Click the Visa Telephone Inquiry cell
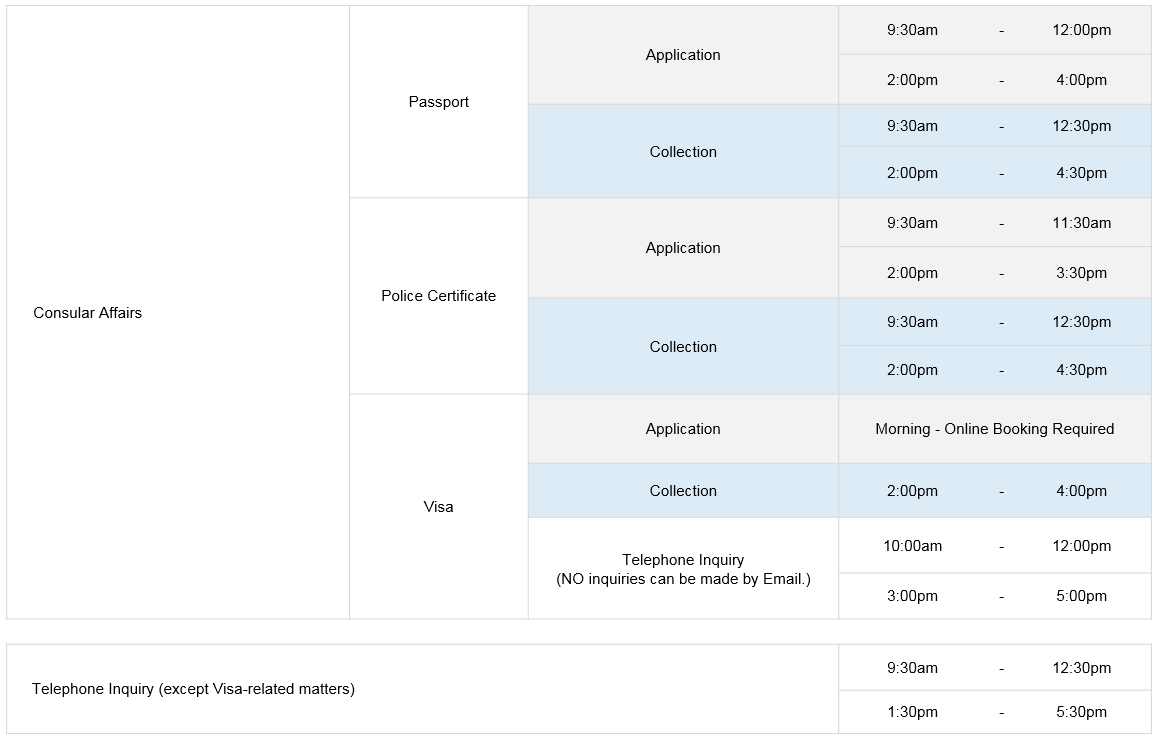 683,560
